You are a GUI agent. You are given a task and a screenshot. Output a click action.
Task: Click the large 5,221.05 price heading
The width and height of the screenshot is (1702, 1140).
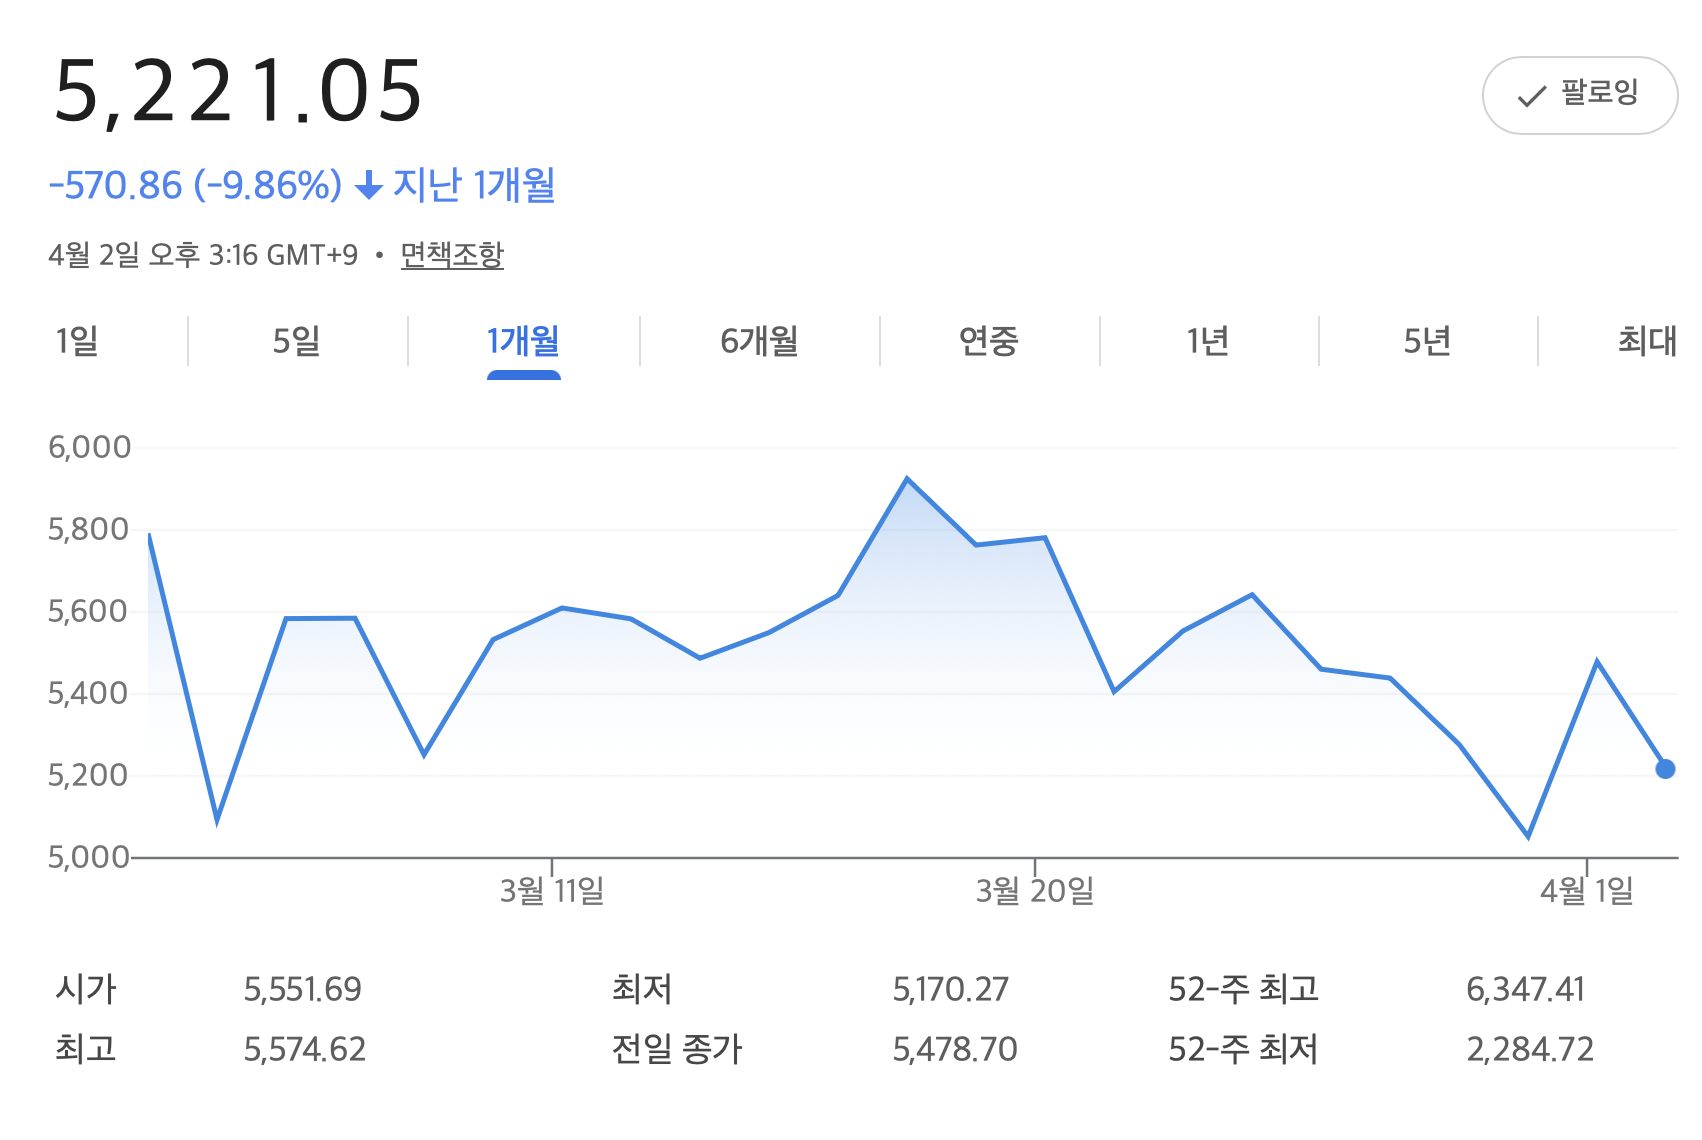click(x=238, y=92)
